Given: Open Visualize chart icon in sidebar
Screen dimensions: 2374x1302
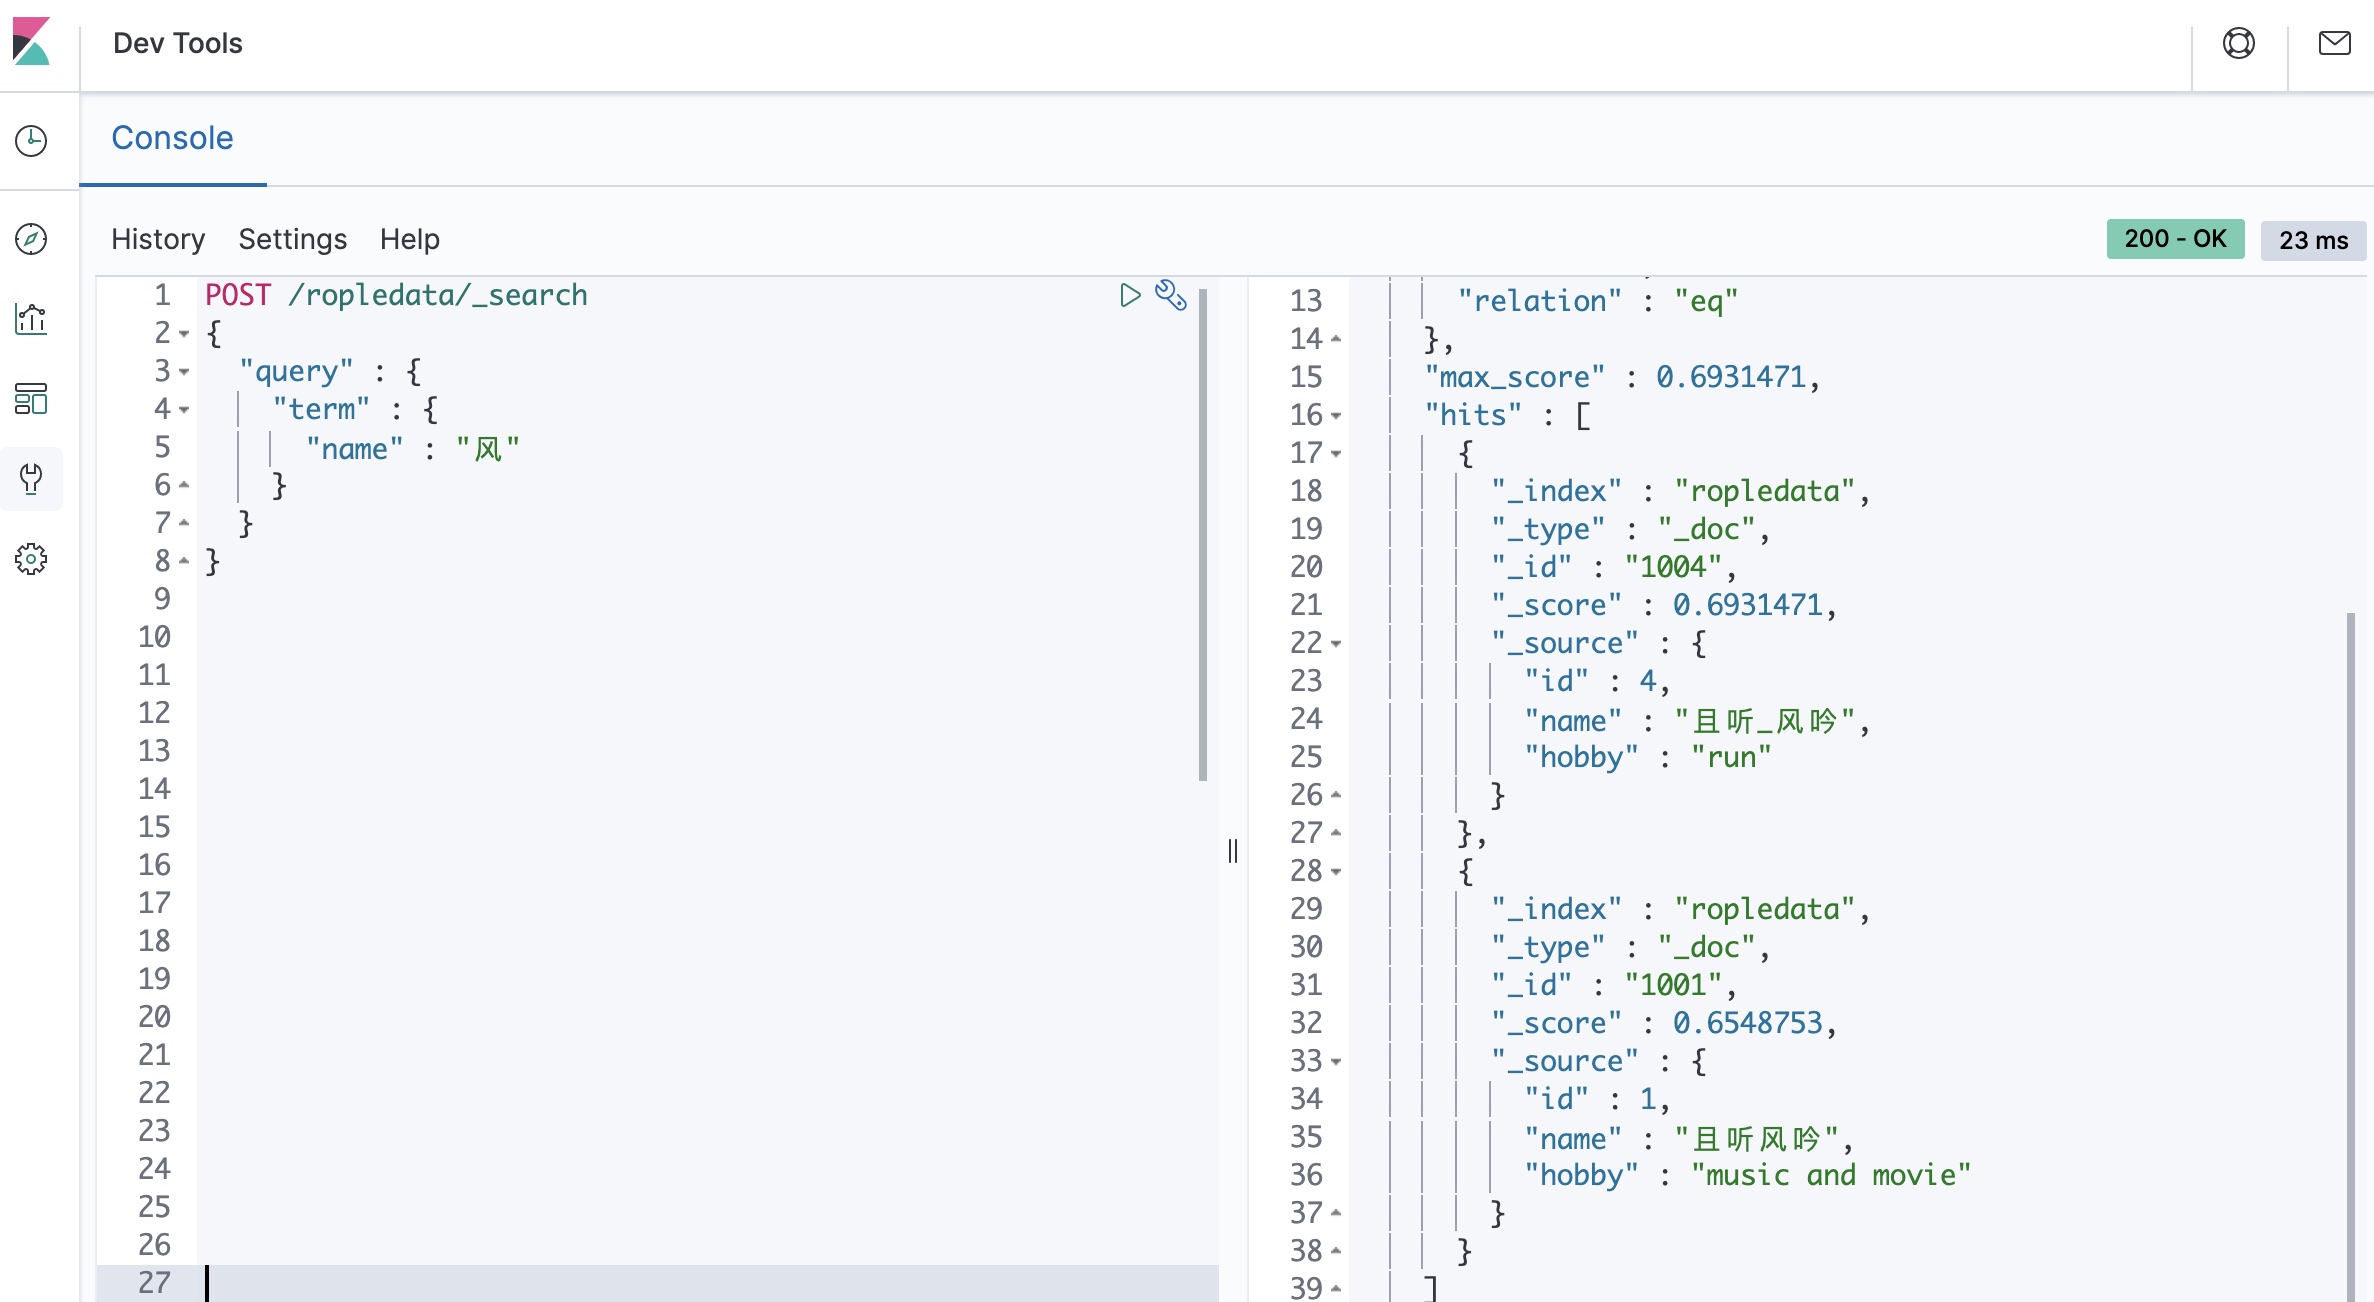Looking at the screenshot, I should (31, 319).
